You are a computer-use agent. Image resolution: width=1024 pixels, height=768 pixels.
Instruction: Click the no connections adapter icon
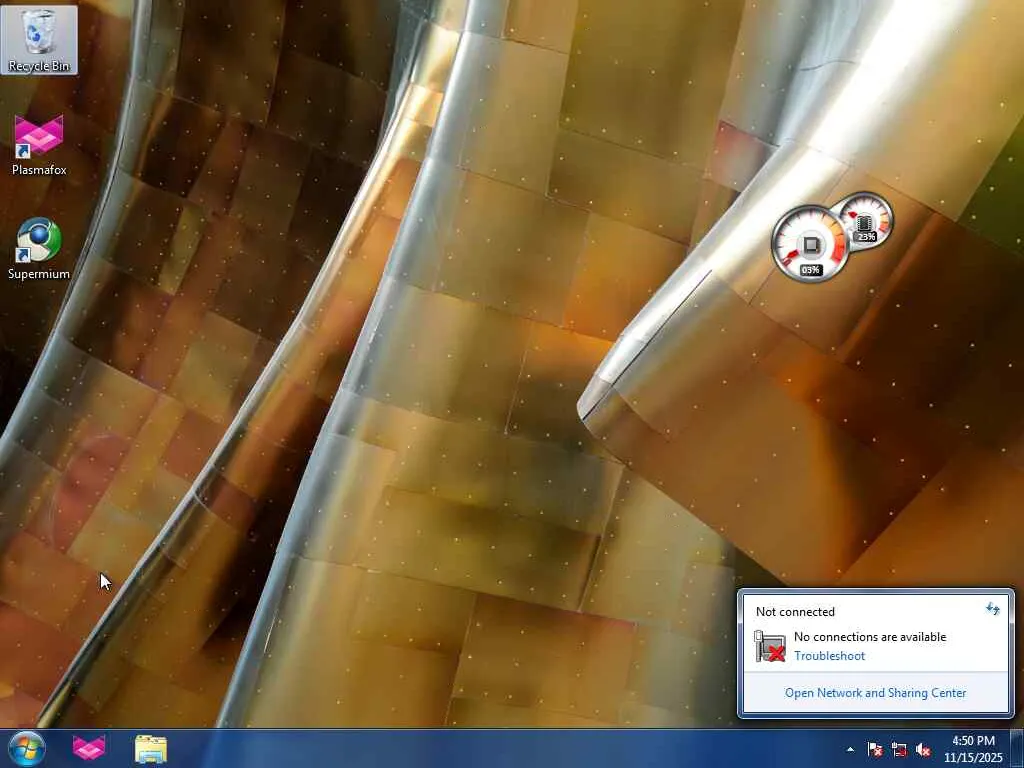tap(770, 646)
